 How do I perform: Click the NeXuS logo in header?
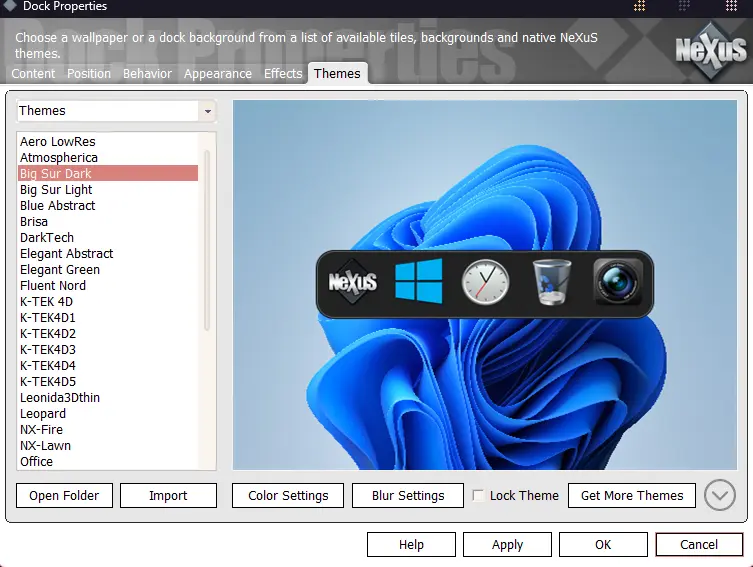(x=711, y=50)
